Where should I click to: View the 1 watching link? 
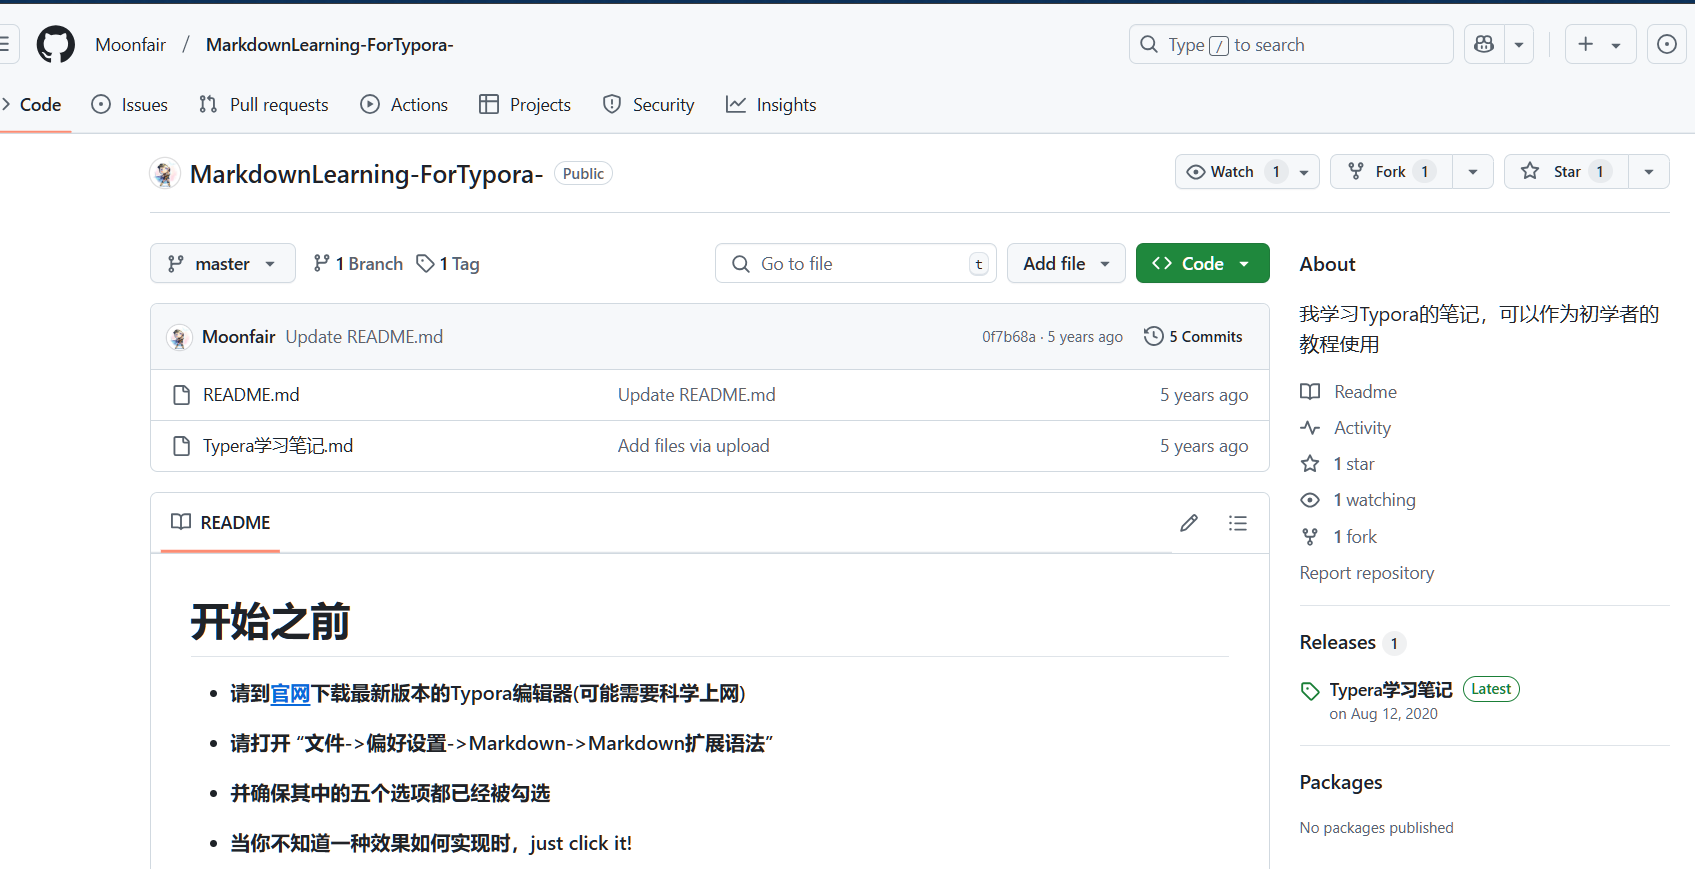[1358, 500]
